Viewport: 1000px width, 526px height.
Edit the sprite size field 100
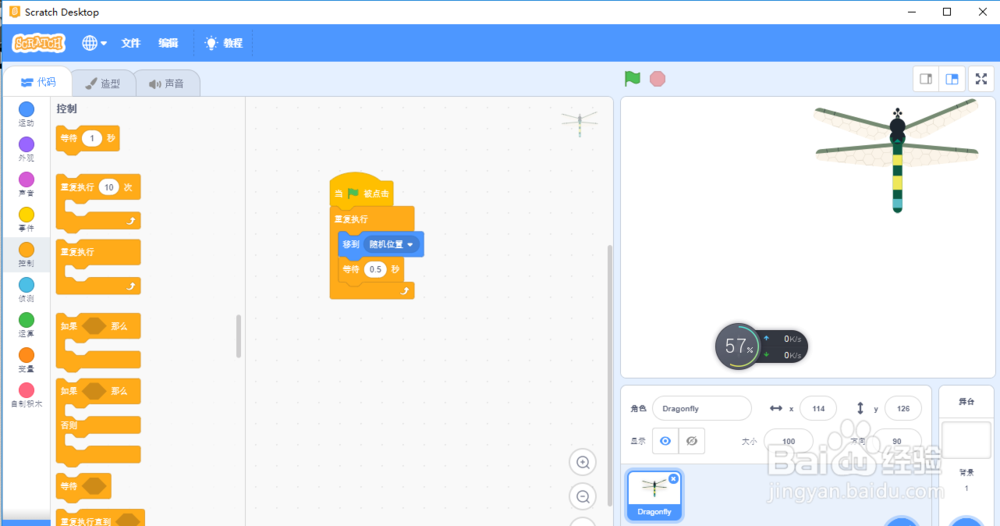(788, 441)
